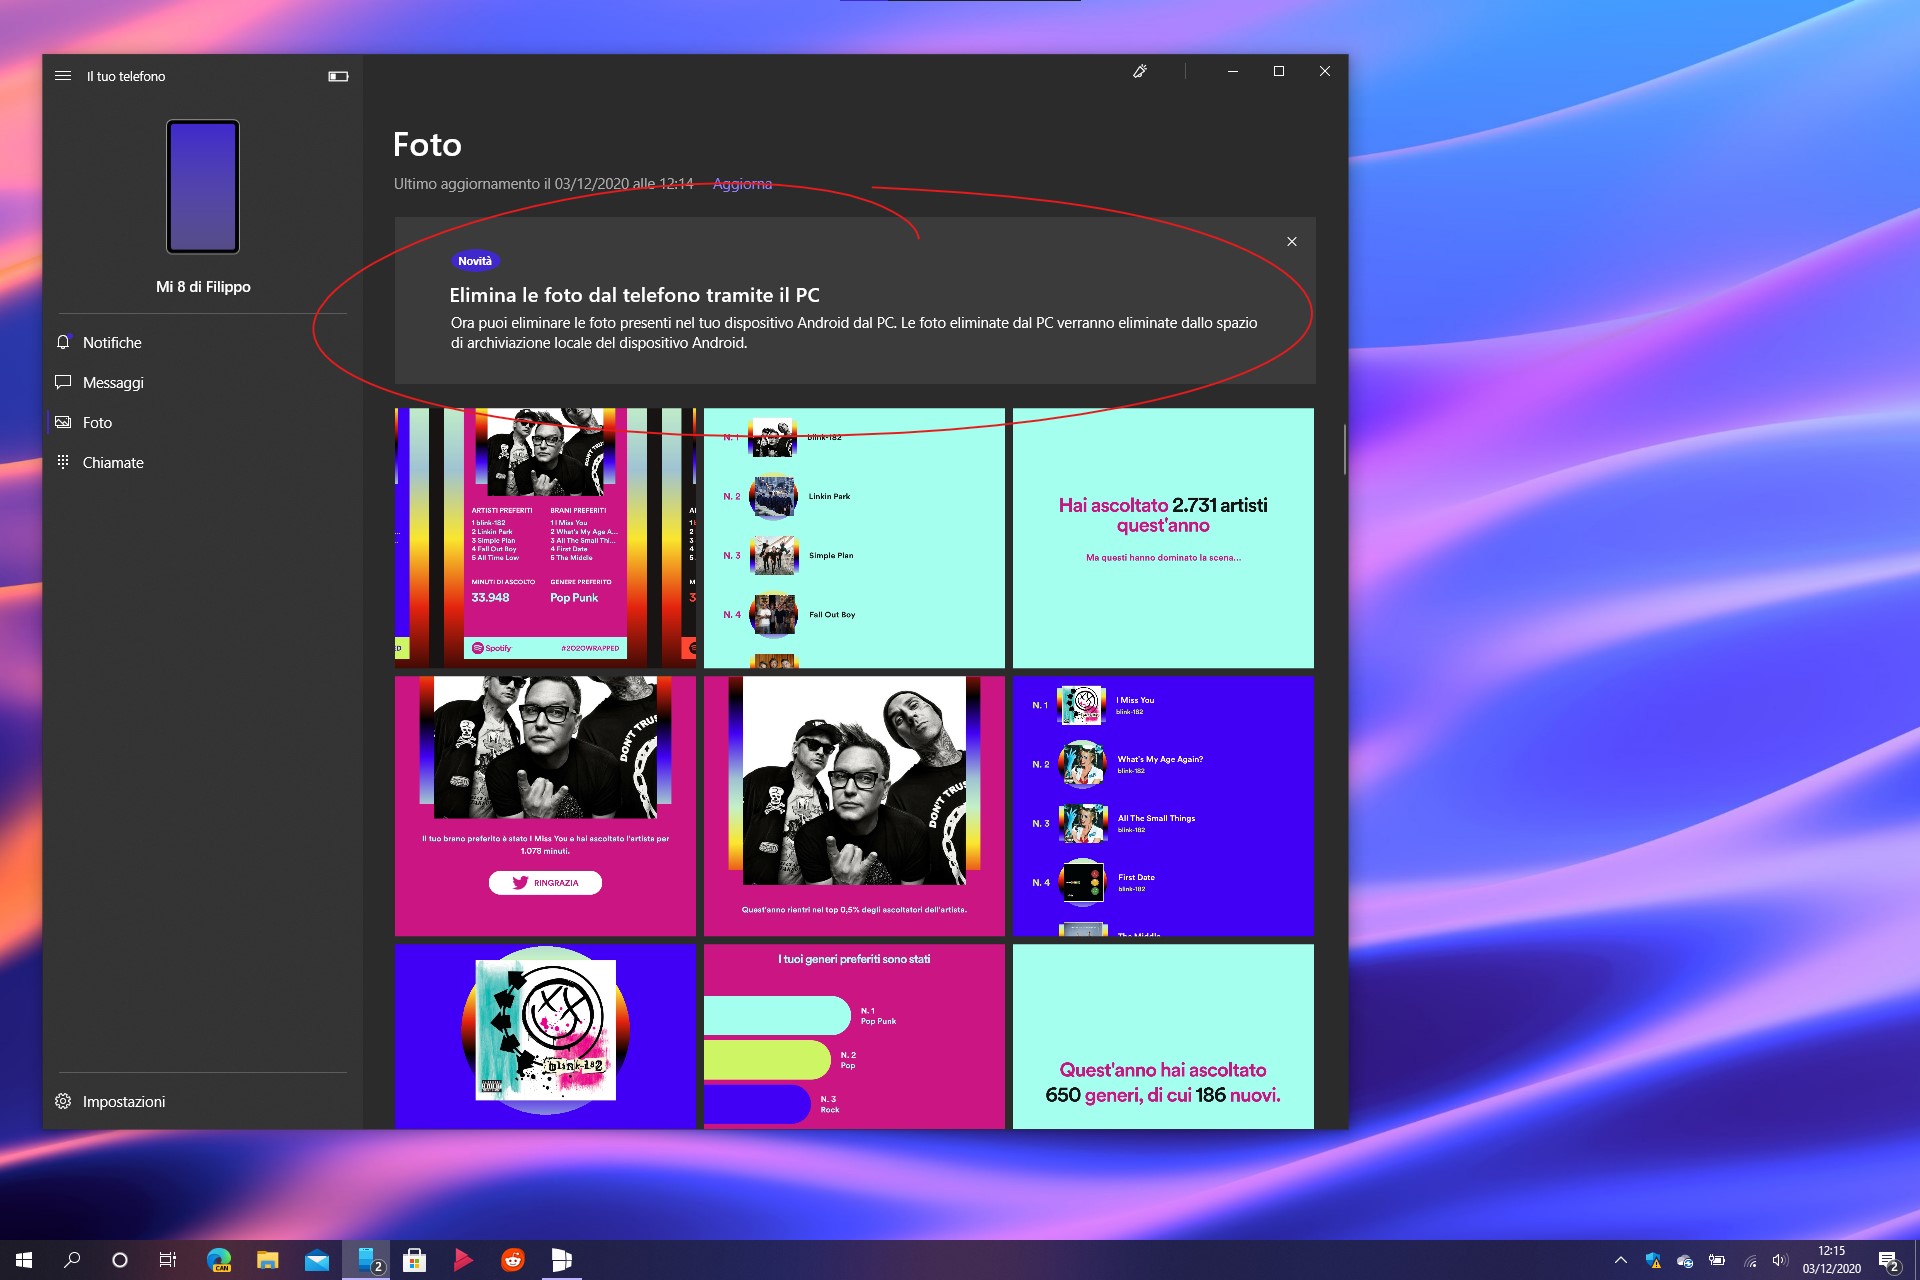Open Windows Search from the taskbar
The image size is (1920, 1280).
pos(72,1260)
